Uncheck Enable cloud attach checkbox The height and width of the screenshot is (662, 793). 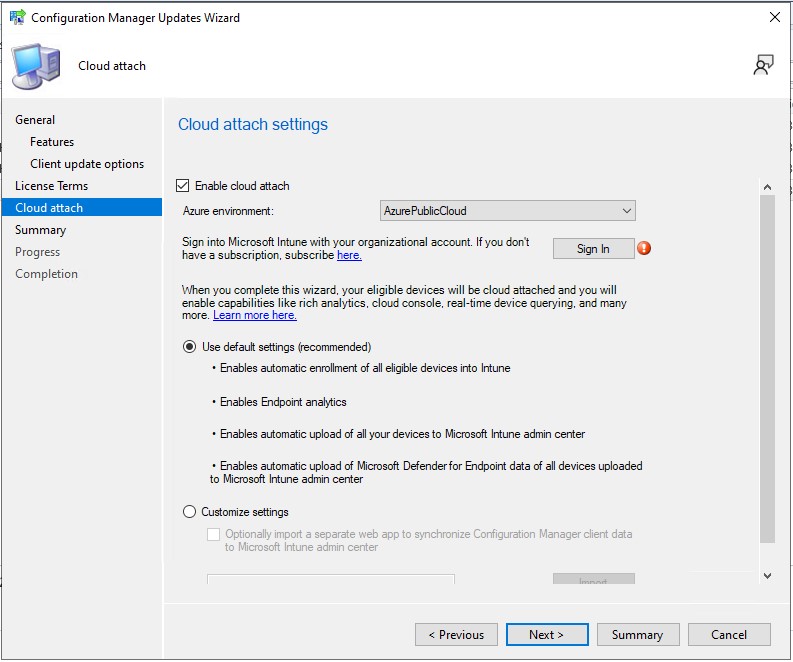click(183, 186)
